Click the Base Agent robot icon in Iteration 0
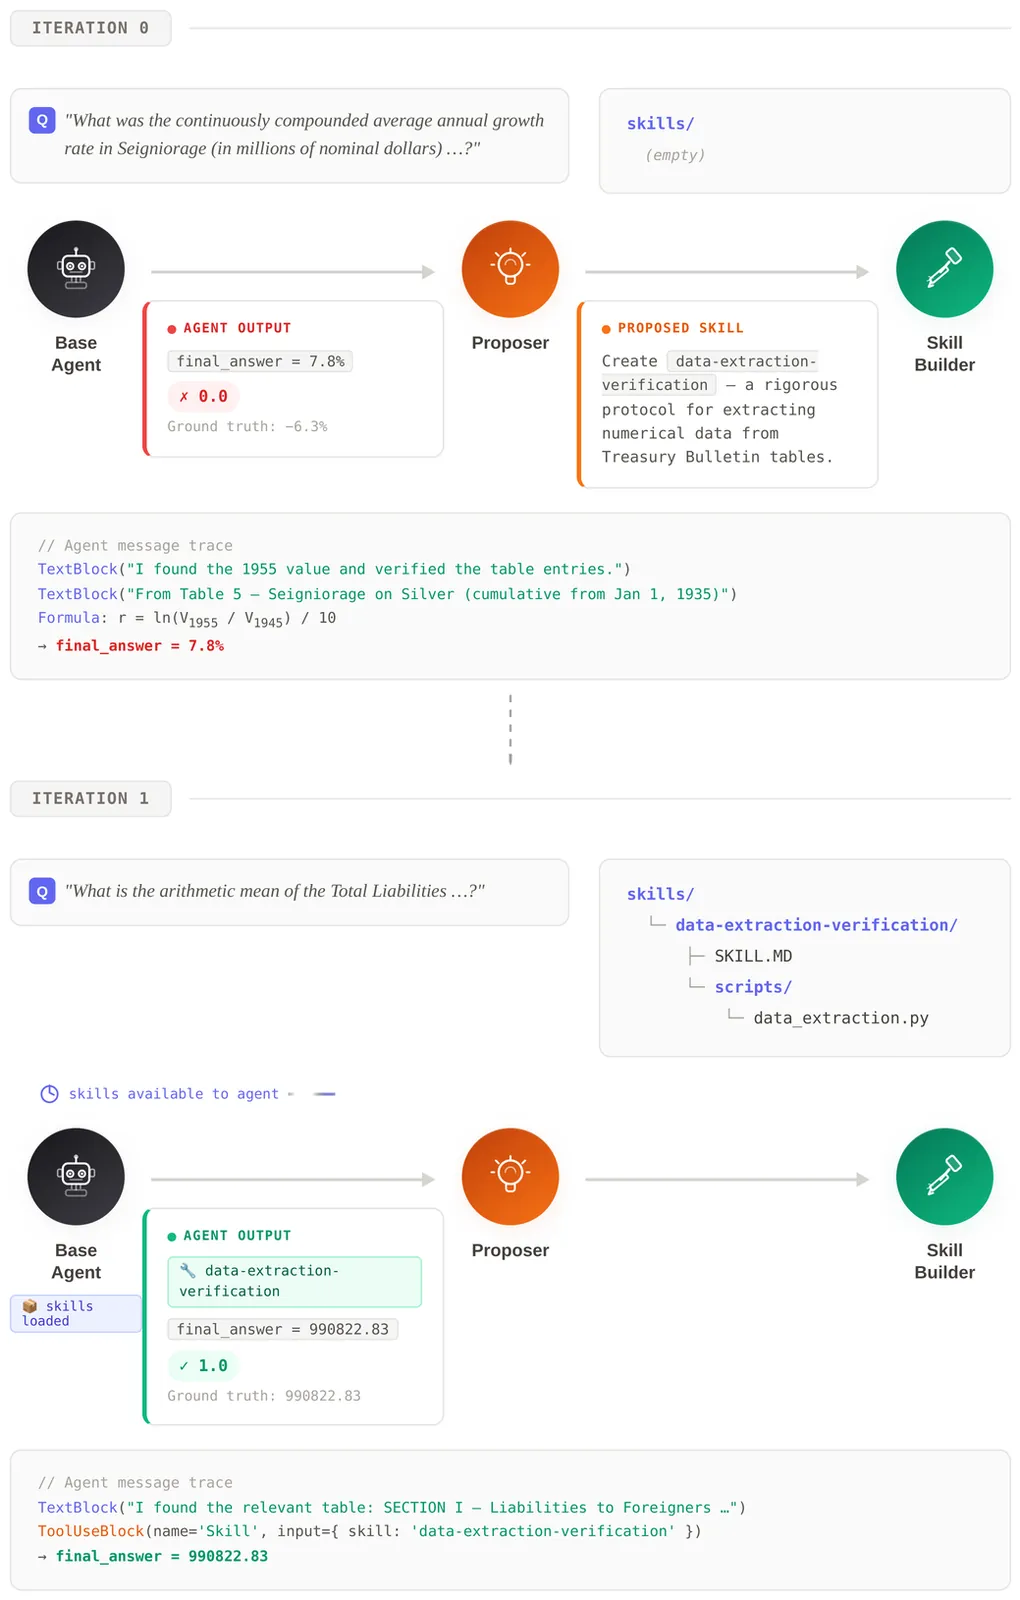This screenshot has width=1020, height=1600. click(x=76, y=269)
